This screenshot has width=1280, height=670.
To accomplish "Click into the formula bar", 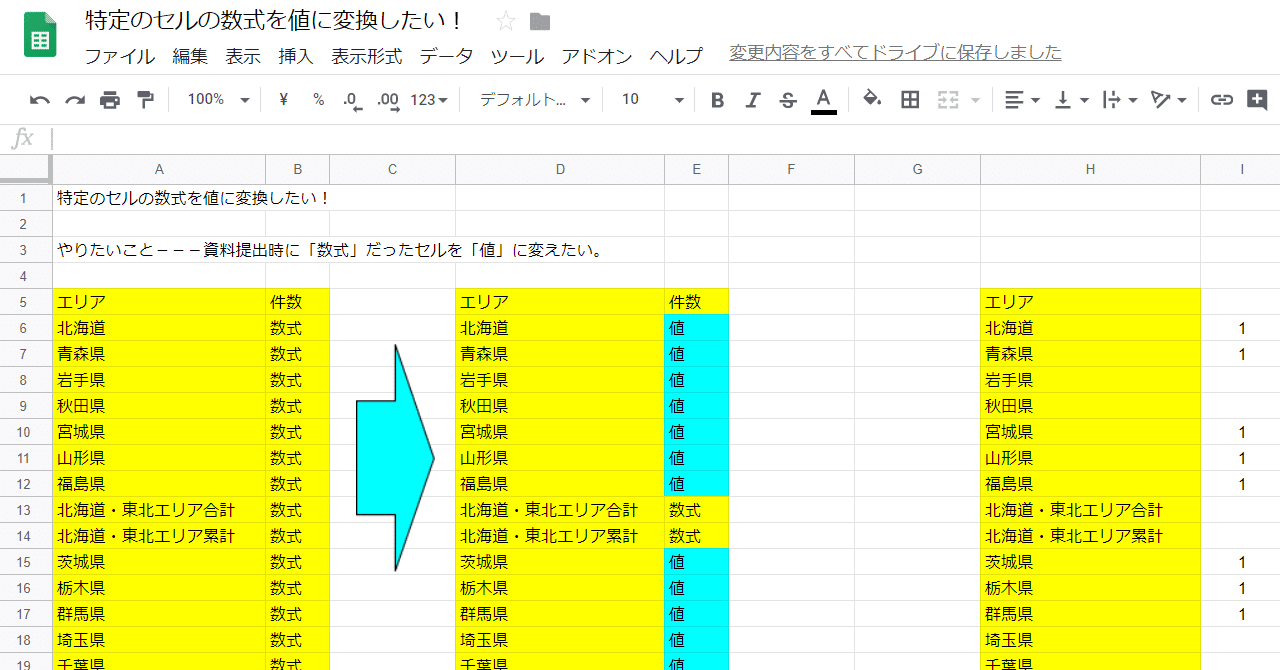I will point(665,139).
